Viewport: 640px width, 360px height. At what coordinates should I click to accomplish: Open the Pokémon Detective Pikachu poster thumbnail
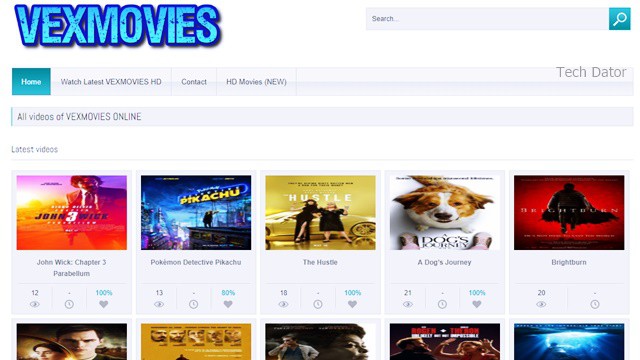[196, 213]
